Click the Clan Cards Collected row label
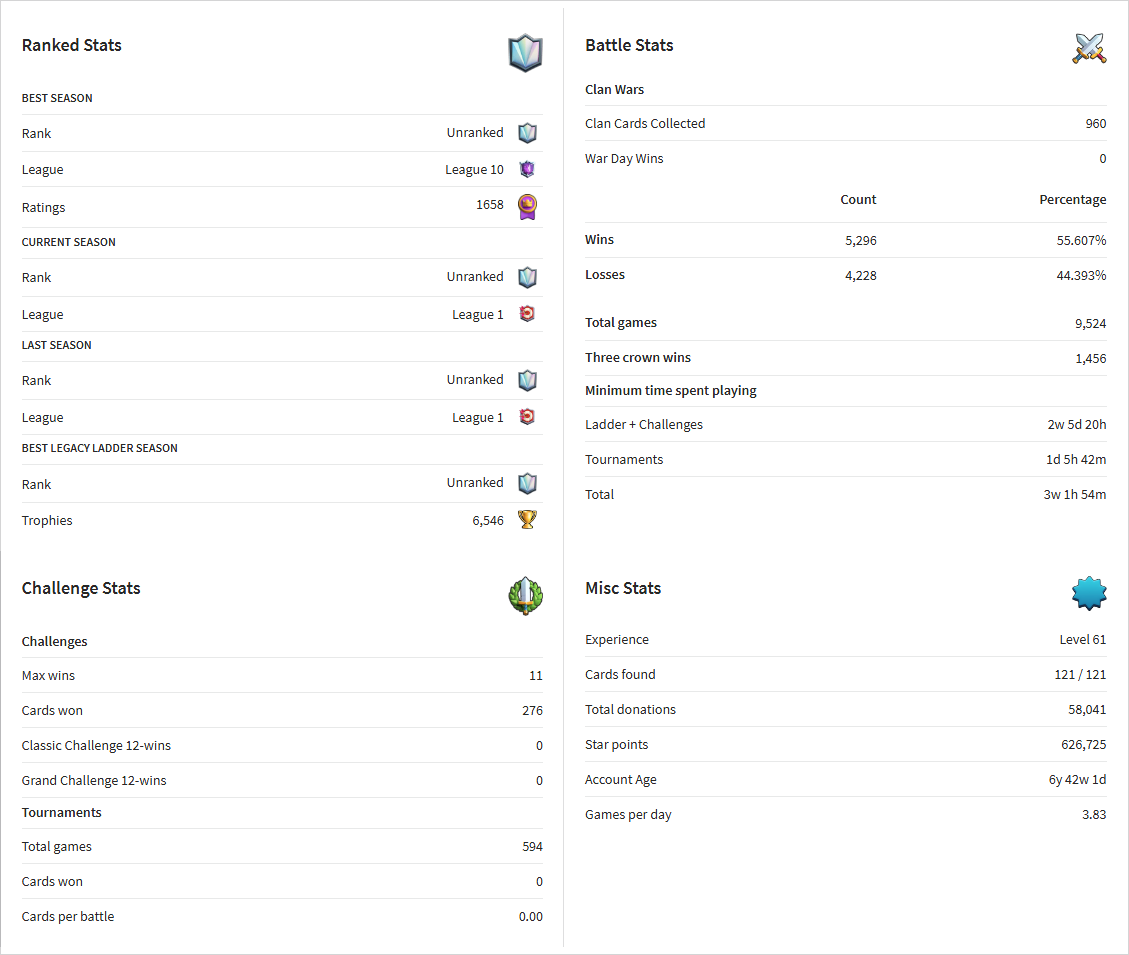 (644, 123)
